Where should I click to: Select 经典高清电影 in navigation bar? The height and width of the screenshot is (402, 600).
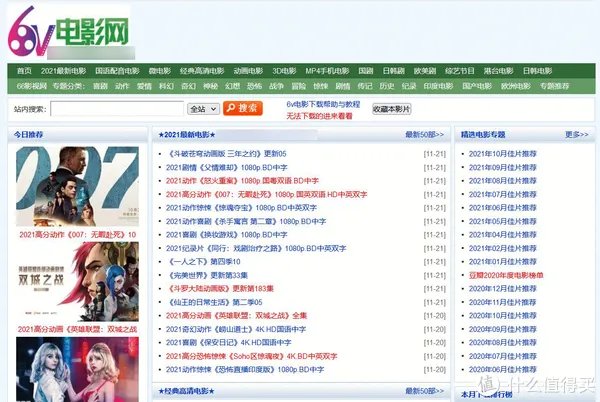(x=202, y=71)
